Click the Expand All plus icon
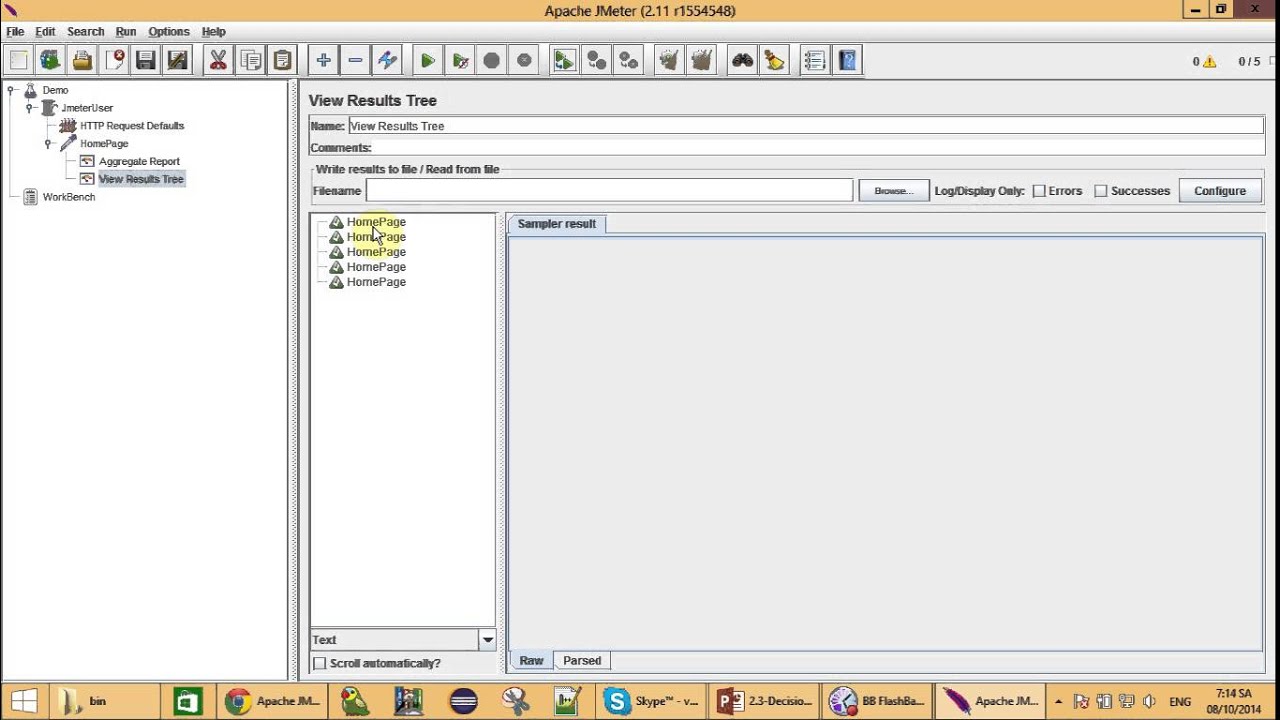 click(323, 61)
